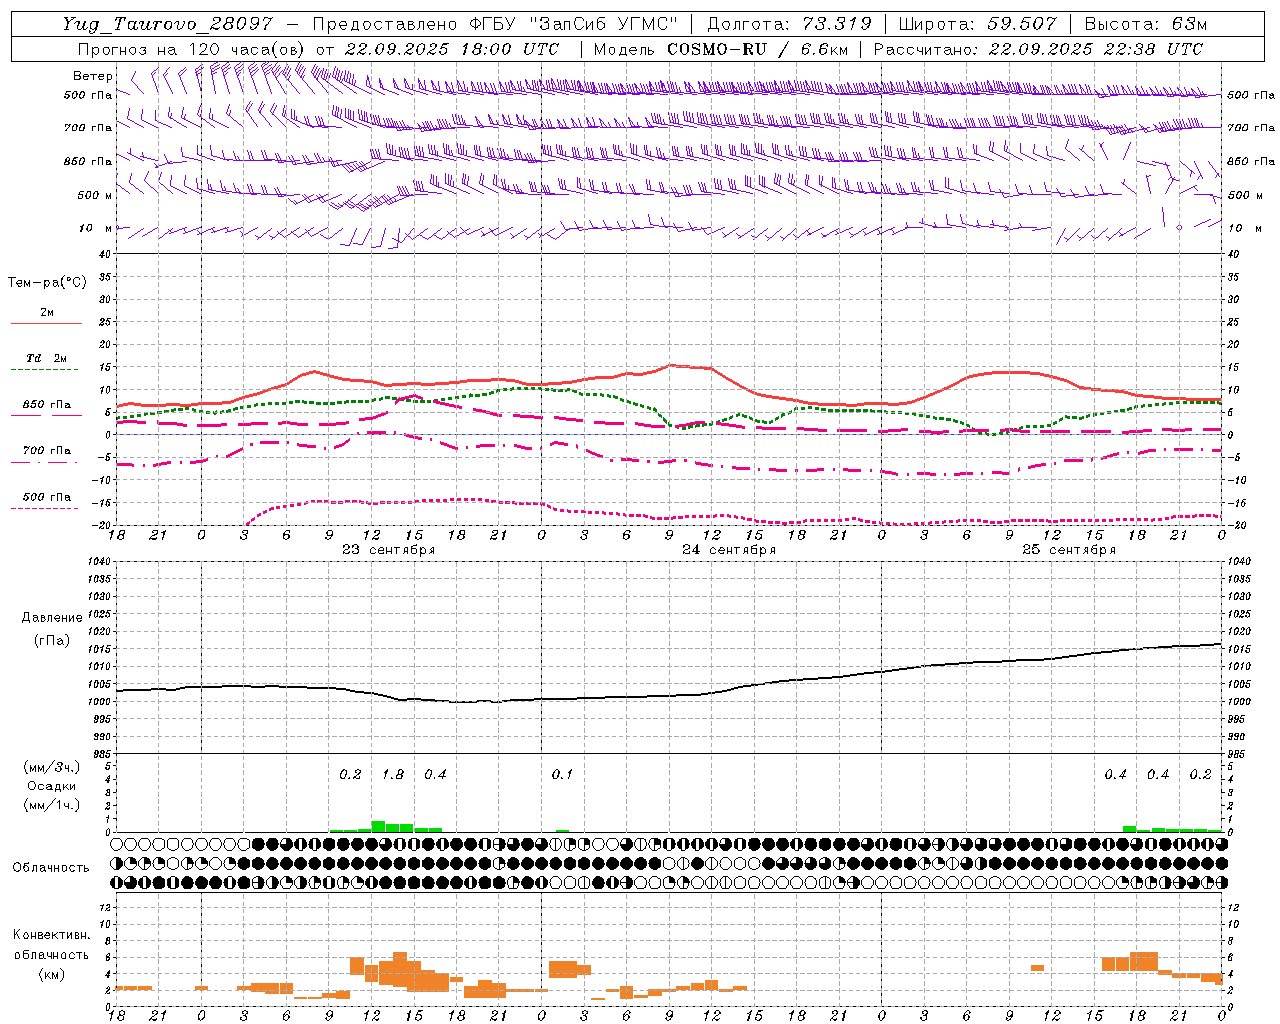
Task: Click the 23 сентября date label
Action: (x=389, y=550)
